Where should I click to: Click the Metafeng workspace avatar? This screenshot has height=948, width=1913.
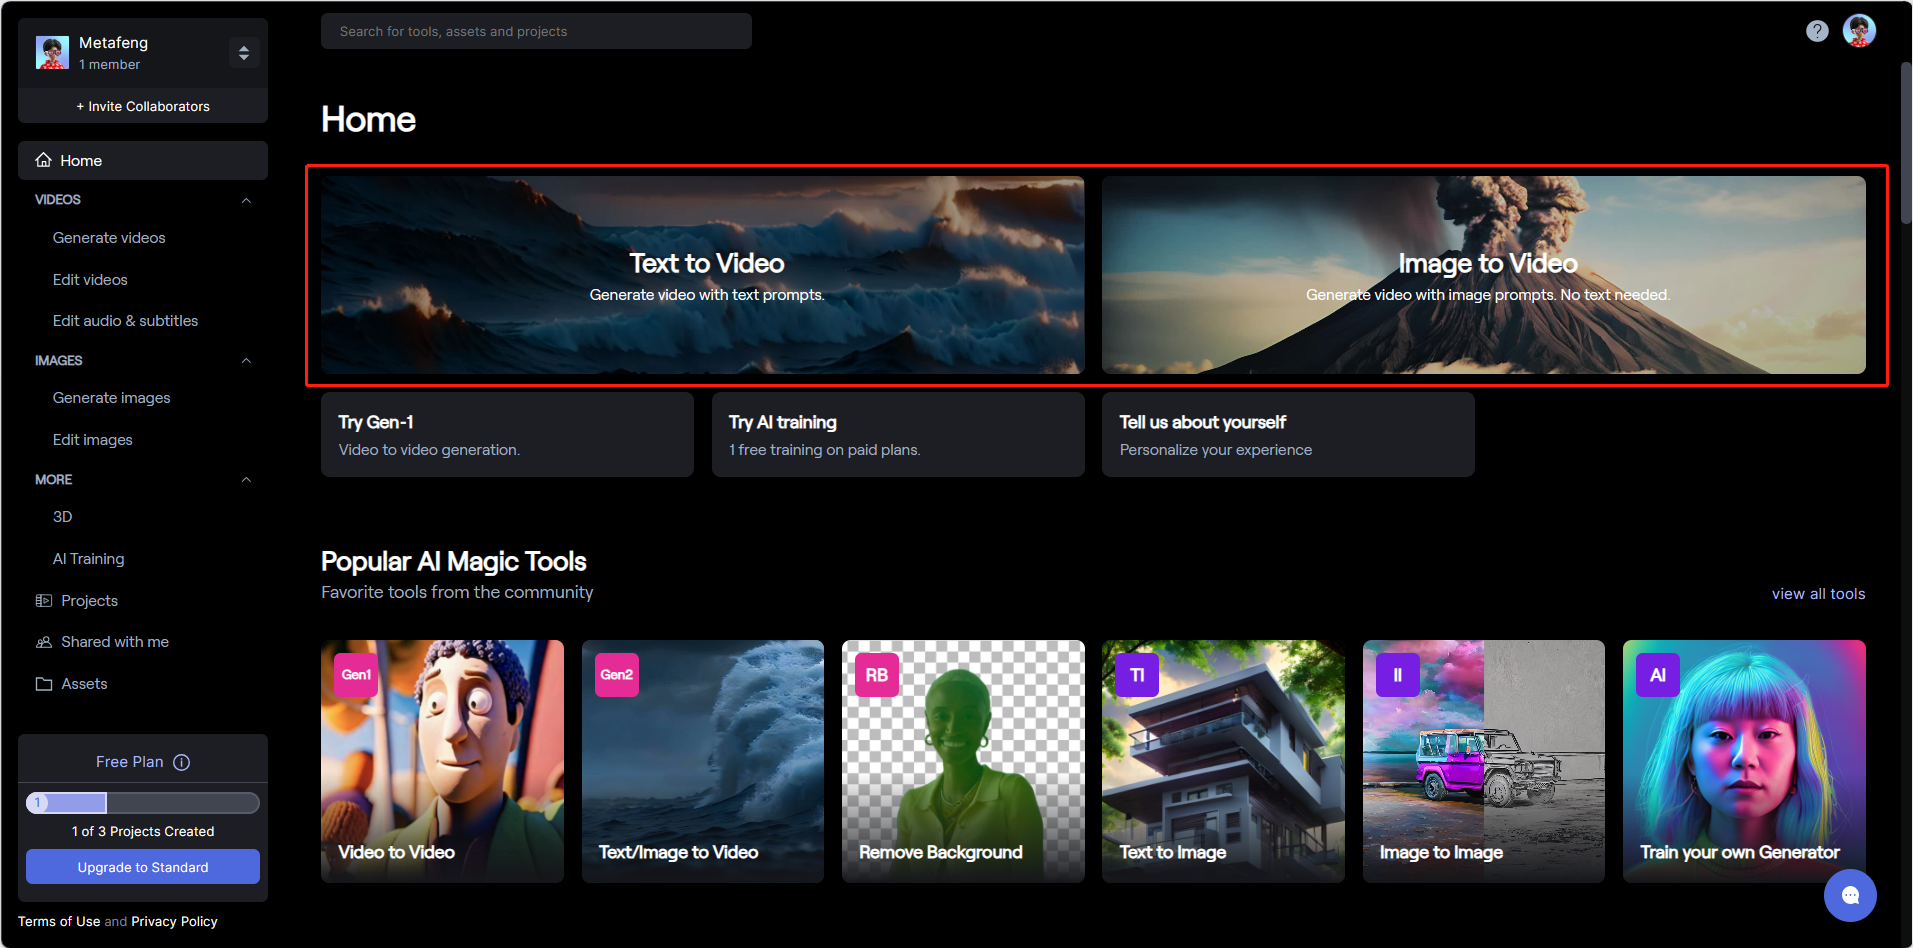pyautogui.click(x=52, y=52)
